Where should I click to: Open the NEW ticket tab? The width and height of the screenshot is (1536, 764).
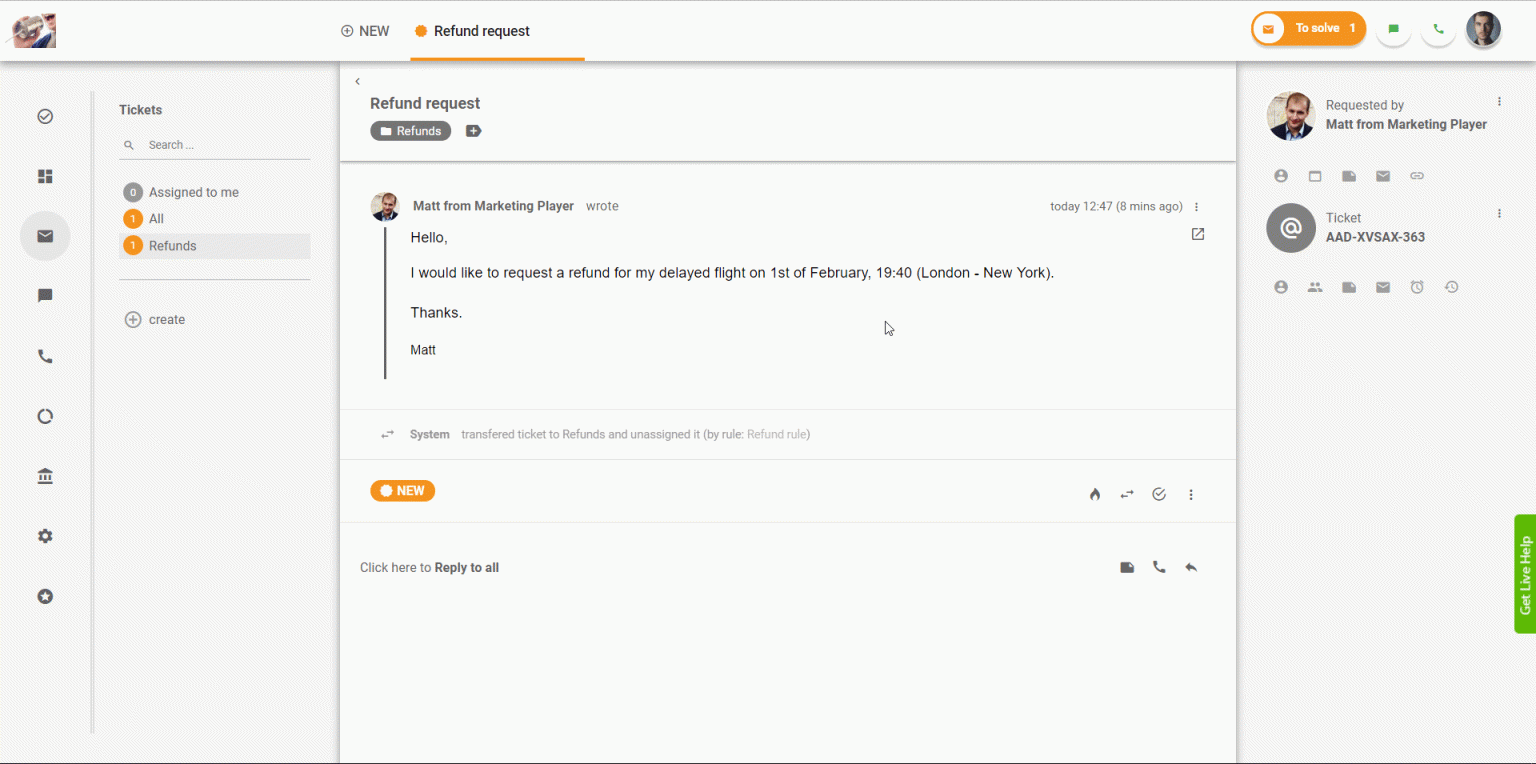[x=365, y=30]
